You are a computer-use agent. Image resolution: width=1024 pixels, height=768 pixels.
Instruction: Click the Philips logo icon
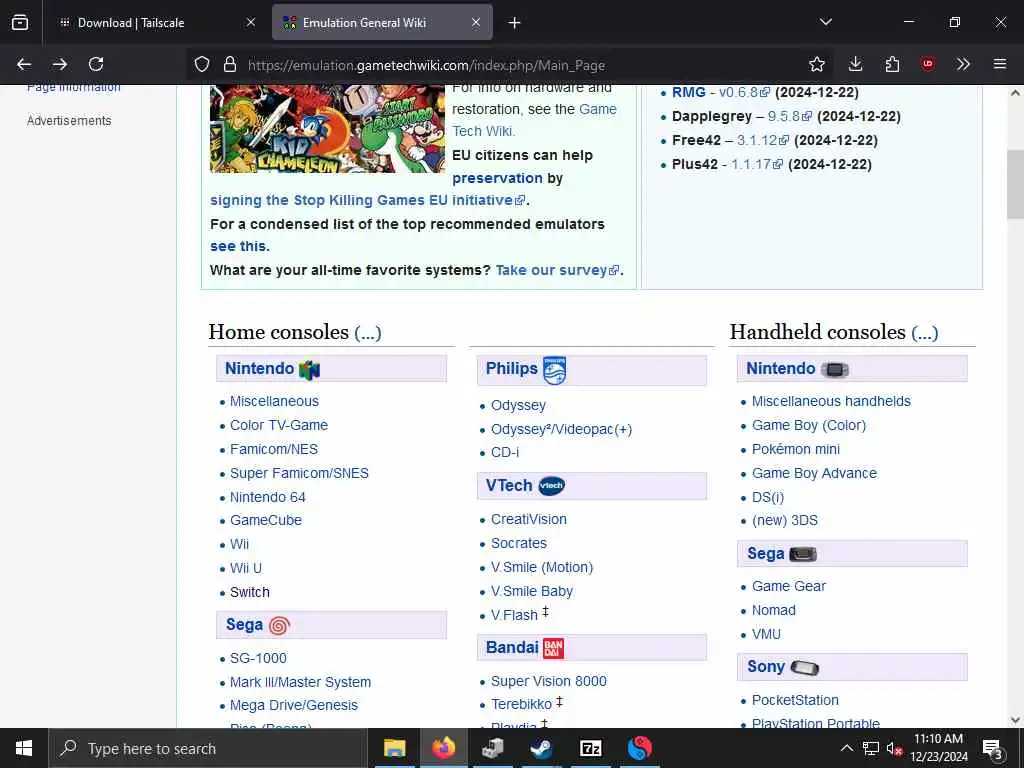coord(554,370)
